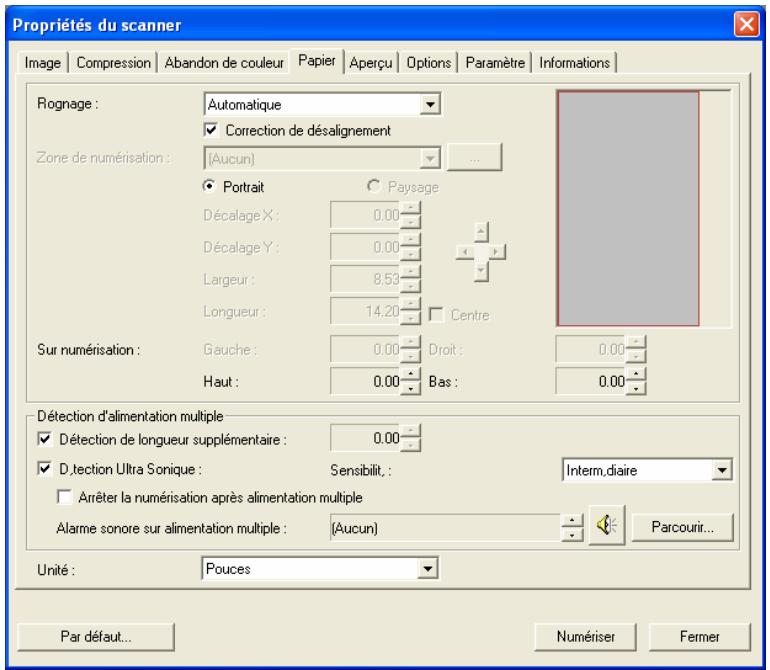770x670 pixels.
Task: Select next alarm sound with down spinner
Action: click(572, 534)
